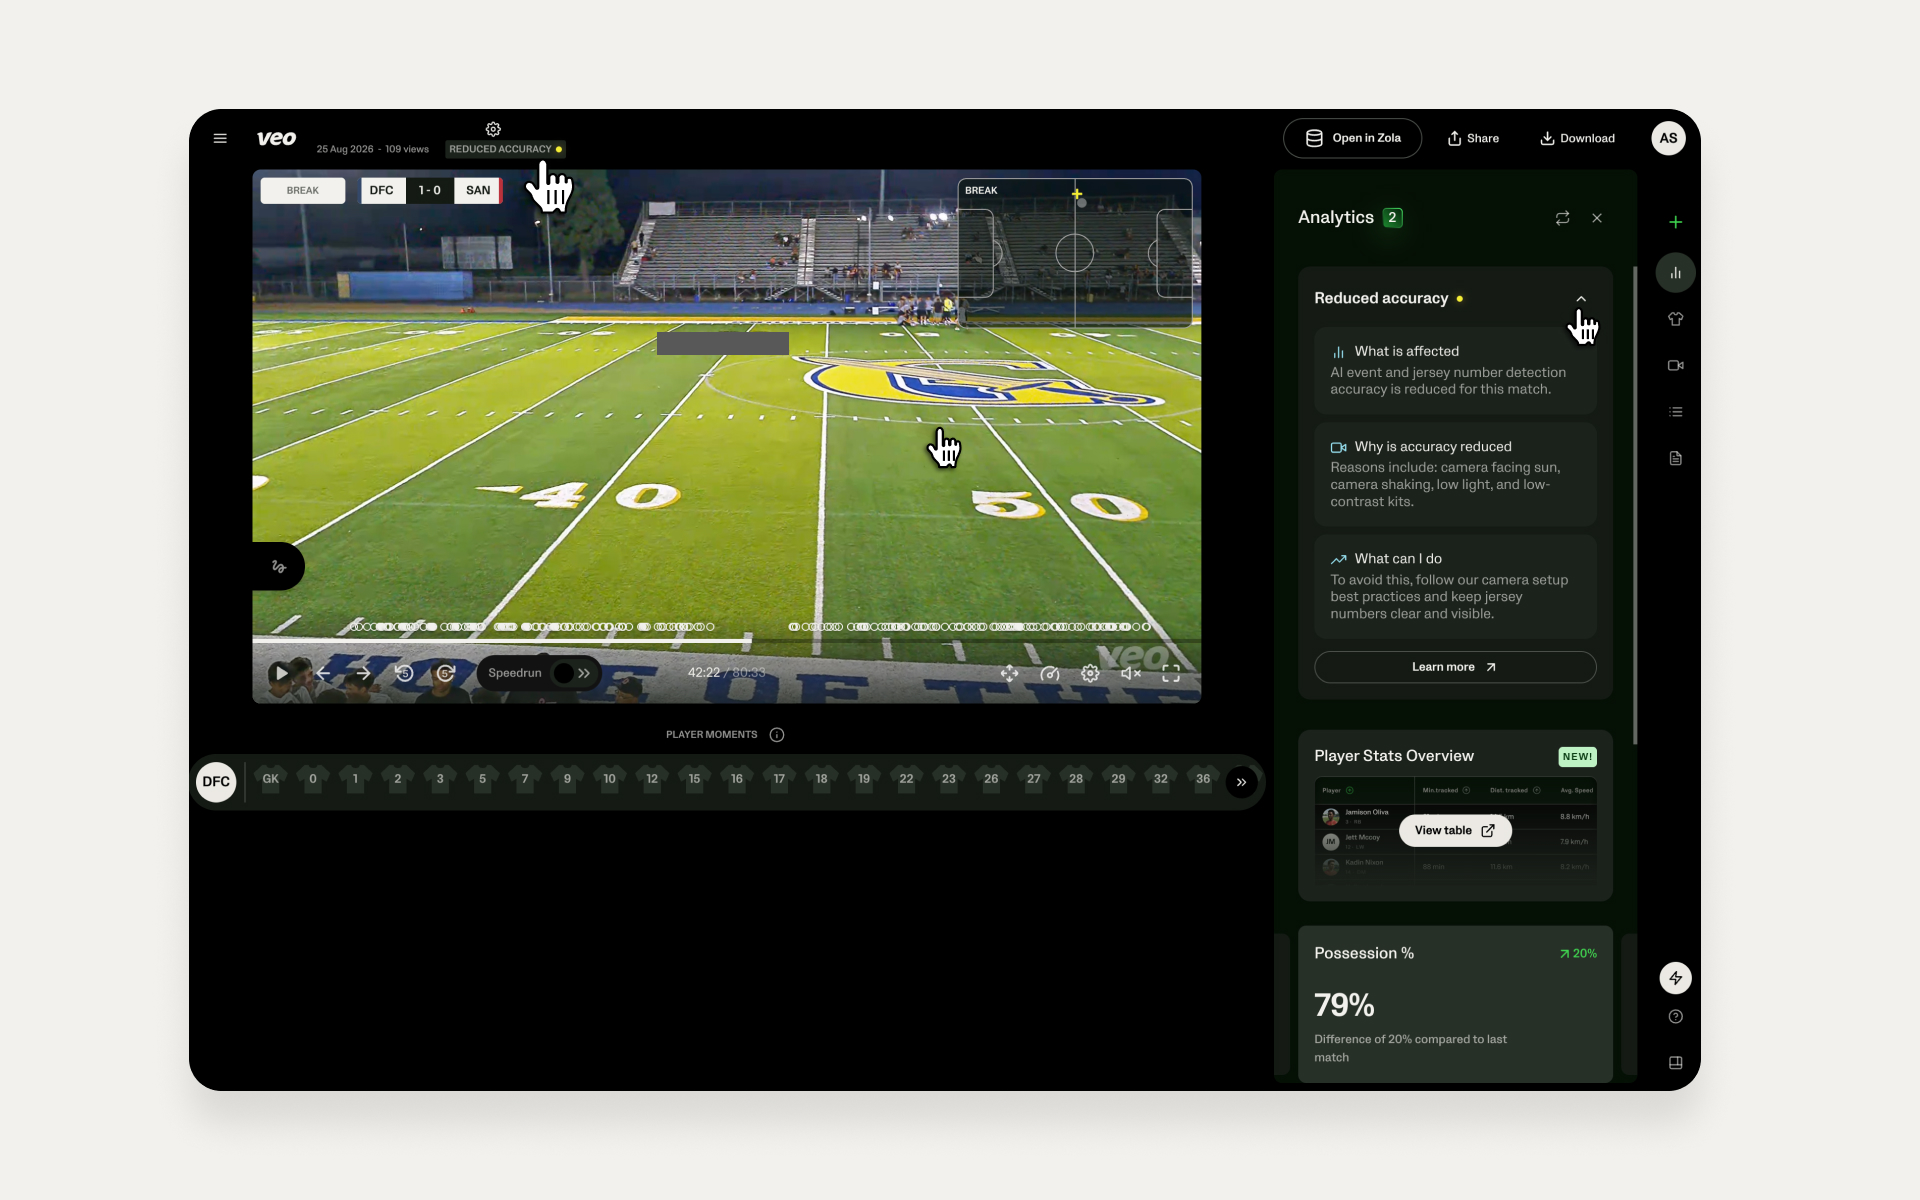
Task: Collapse the Reduced accuracy card
Action: (x=1581, y=299)
